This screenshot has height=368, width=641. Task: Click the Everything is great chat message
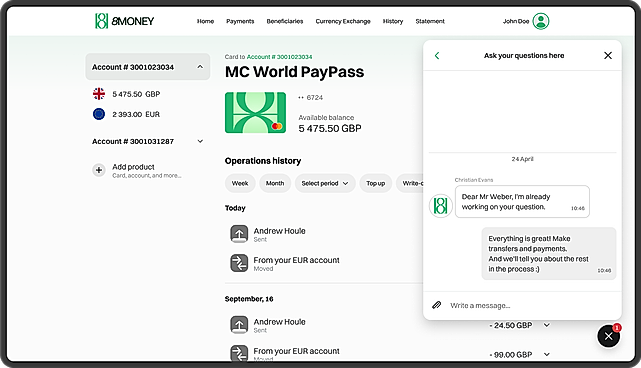549,254
